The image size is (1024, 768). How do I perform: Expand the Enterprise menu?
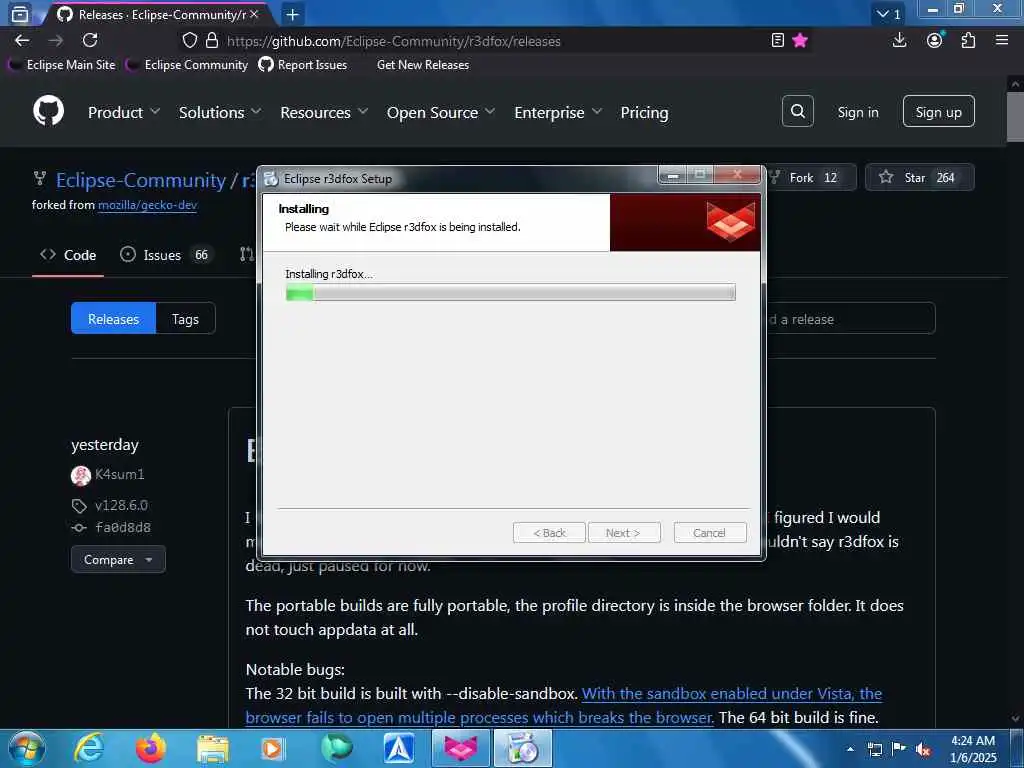pos(558,112)
